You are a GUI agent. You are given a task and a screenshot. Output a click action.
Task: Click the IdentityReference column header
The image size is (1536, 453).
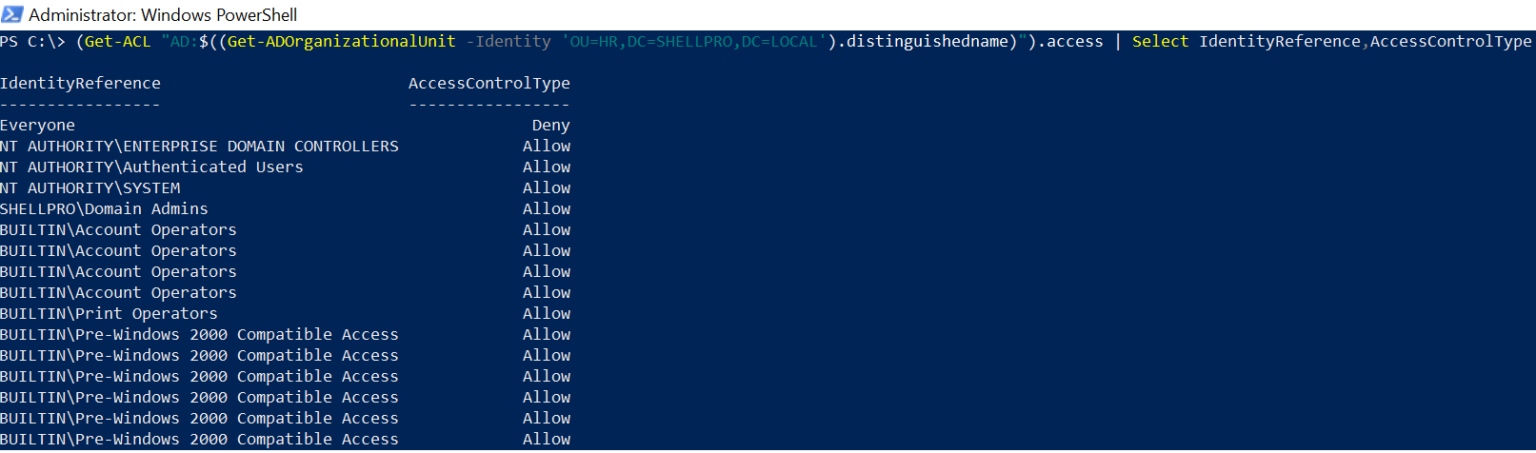click(x=80, y=83)
